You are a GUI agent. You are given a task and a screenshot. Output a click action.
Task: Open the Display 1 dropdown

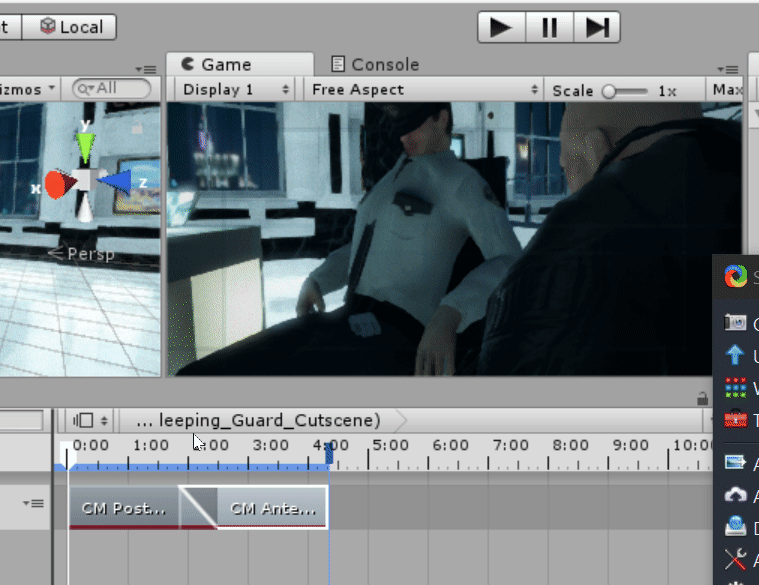235,90
